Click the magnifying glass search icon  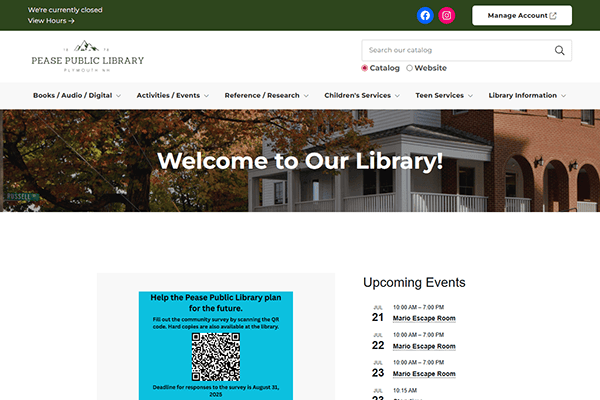point(559,50)
